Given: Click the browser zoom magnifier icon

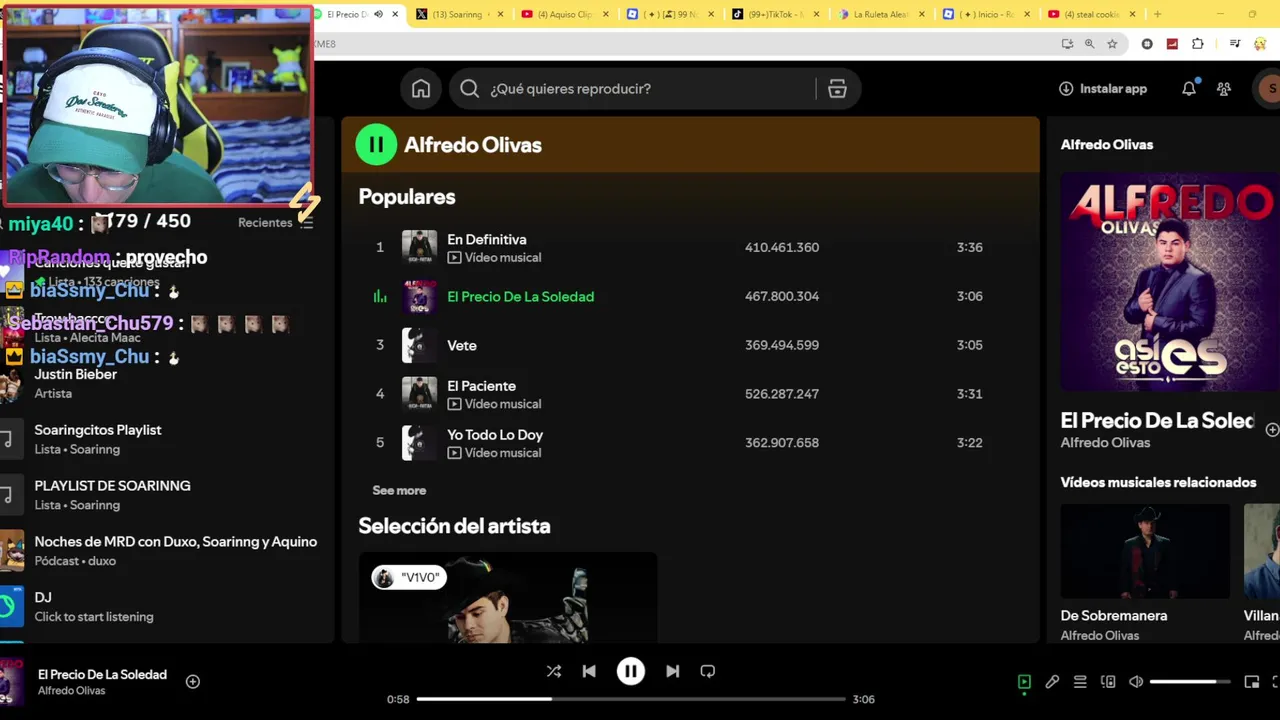Looking at the screenshot, I should click(x=1090, y=44).
